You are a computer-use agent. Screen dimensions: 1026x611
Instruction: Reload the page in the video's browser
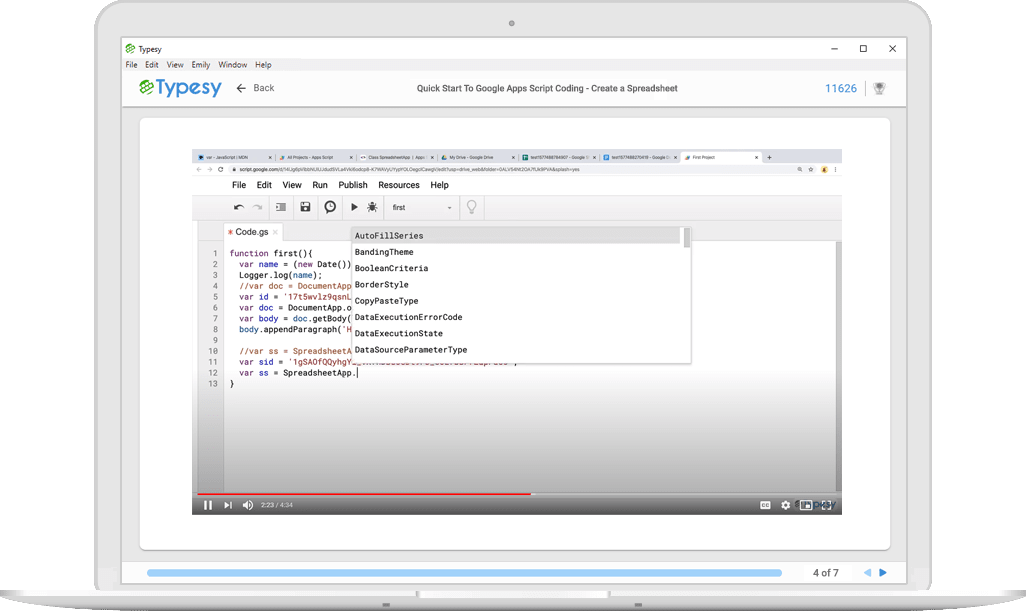click(x=221, y=169)
